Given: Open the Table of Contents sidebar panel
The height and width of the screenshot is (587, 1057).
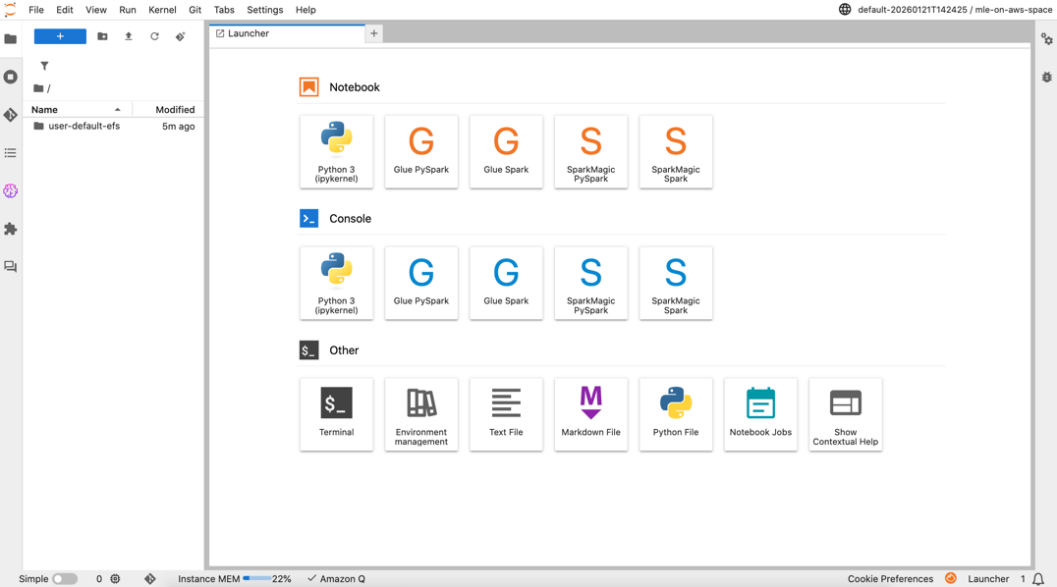Looking at the screenshot, I should 10,153.
